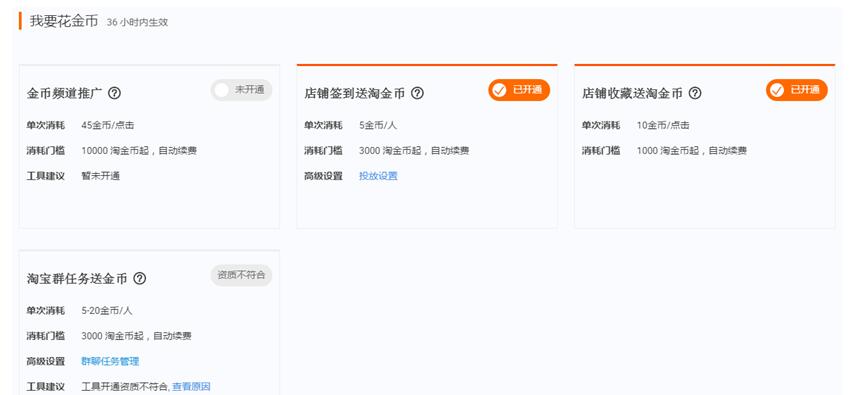This screenshot has width=866, height=395.
Task: Show help tip for 店铺收藏送淘金币
Action: coord(695,93)
